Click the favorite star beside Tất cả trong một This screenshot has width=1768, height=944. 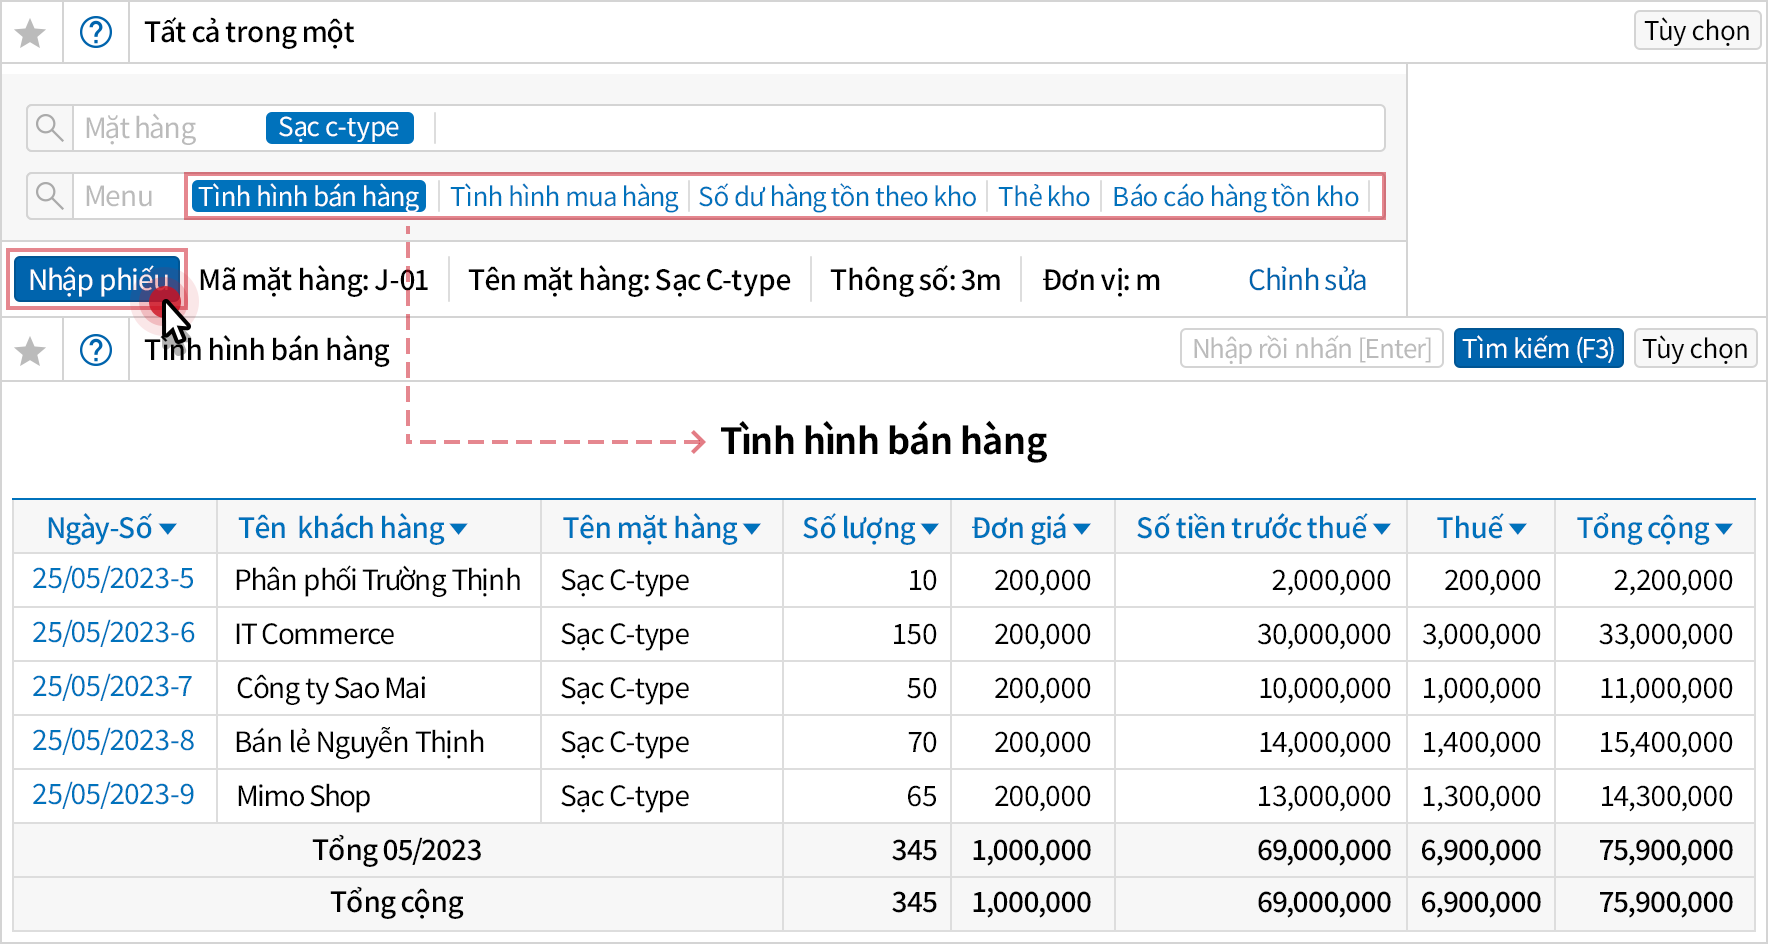click(31, 33)
